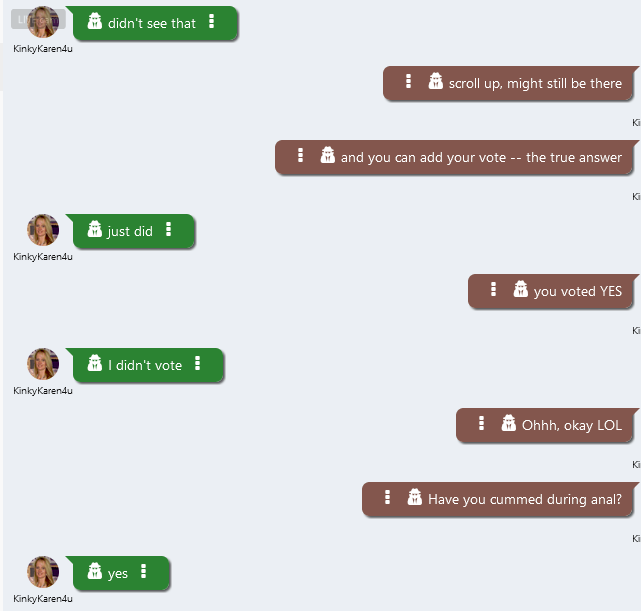Open three-dot menu for "scroll up, might still be there"
The image size is (641, 611).
408,82
